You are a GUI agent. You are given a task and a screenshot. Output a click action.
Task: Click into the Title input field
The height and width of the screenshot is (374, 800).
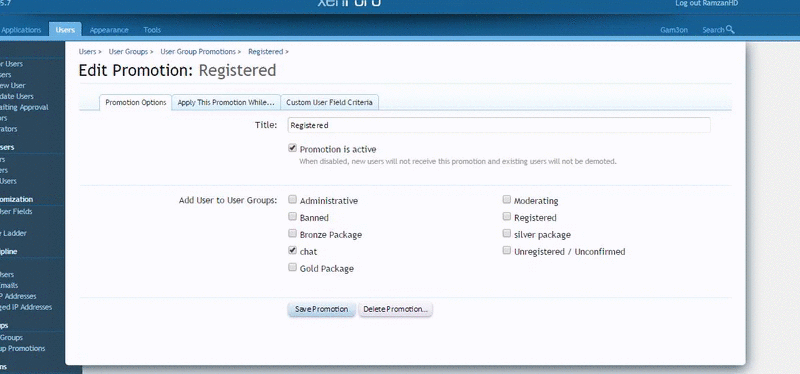point(499,125)
